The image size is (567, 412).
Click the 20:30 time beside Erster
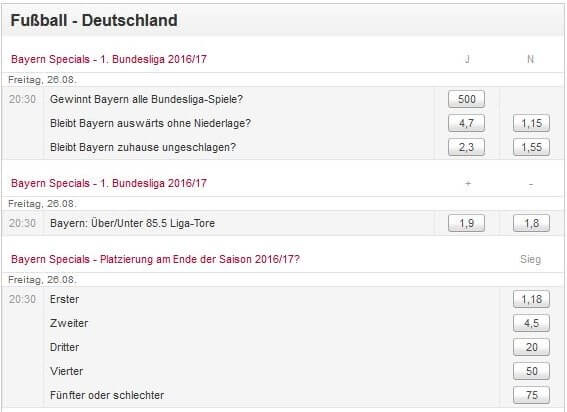click(x=22, y=299)
